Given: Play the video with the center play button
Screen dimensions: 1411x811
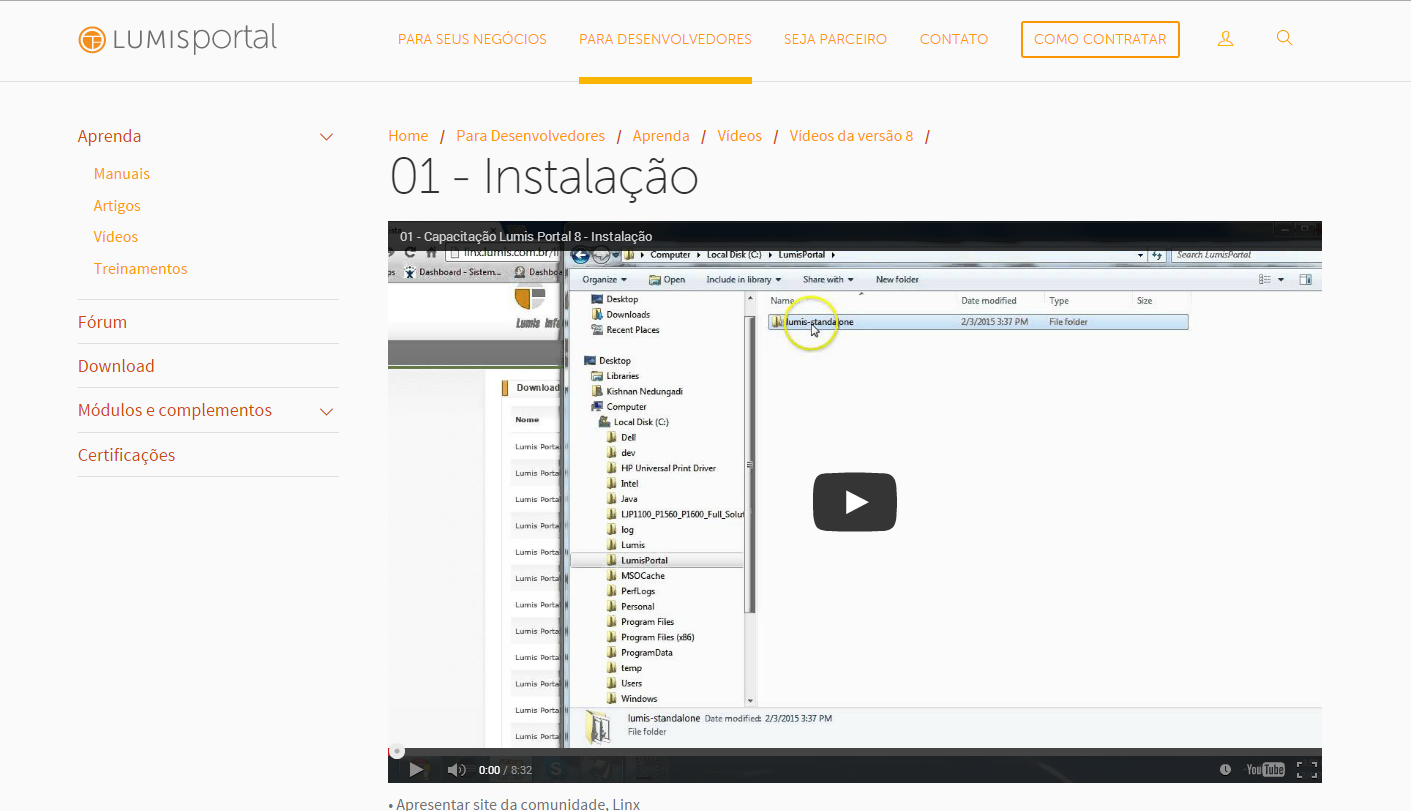Looking at the screenshot, I should 855,502.
